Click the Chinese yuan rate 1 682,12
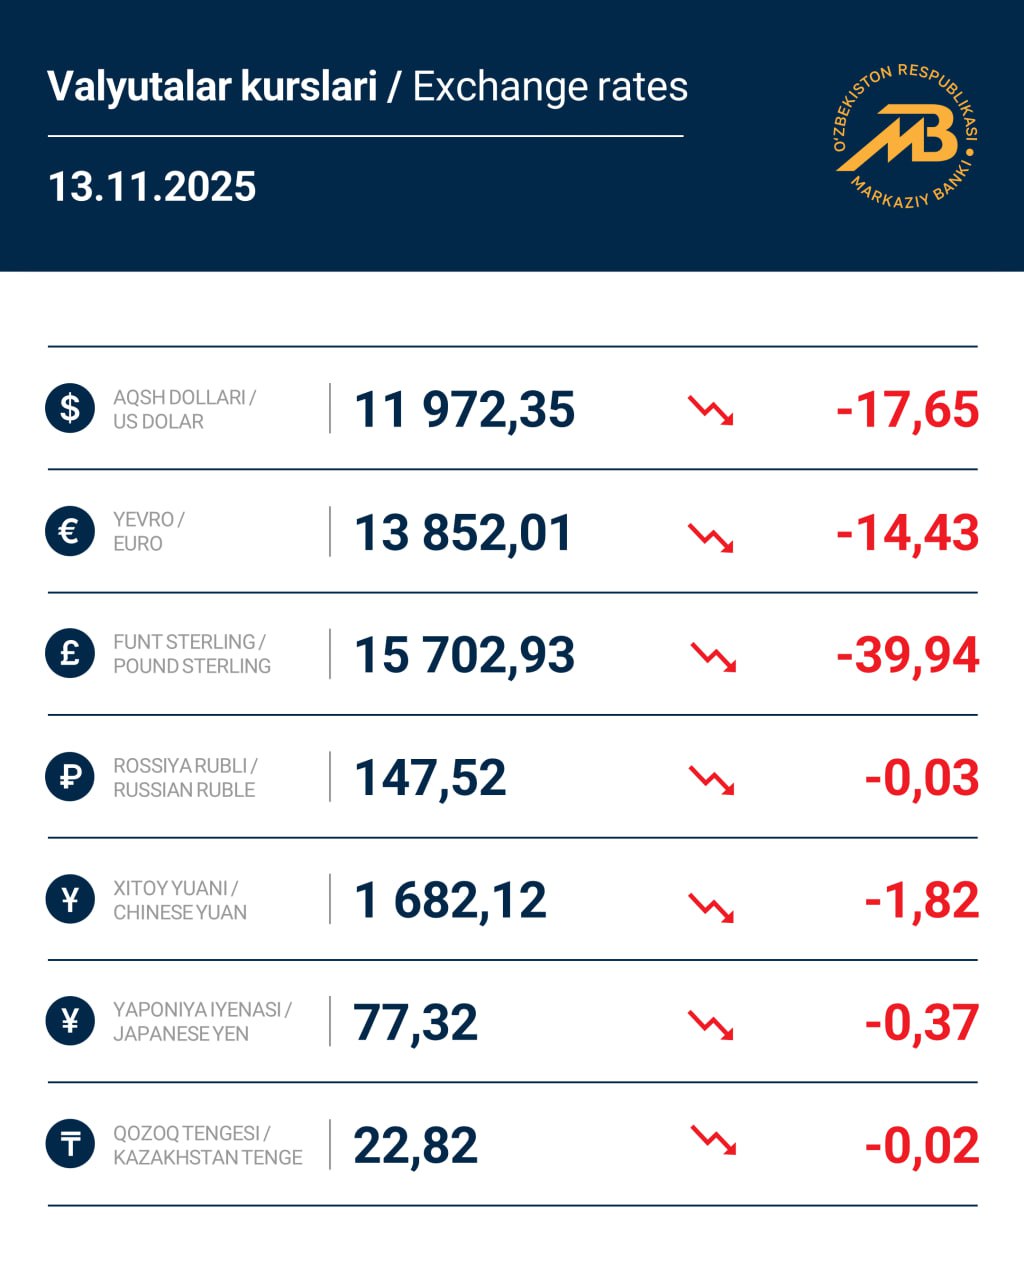This screenshot has width=1024, height=1280. (450, 901)
